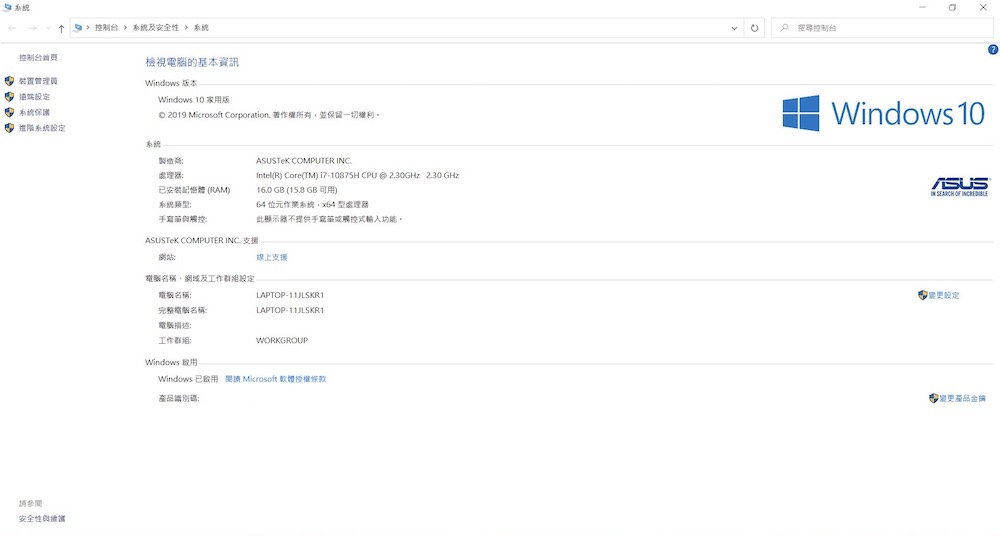Screen dimensions: 1000x536
Task: Click the search magnifier icon
Action: point(784,28)
